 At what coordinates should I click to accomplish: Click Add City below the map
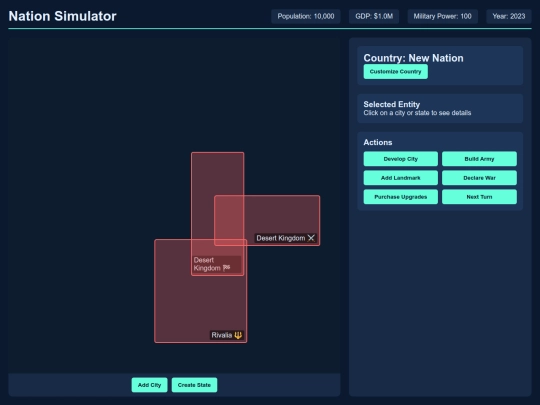149,385
